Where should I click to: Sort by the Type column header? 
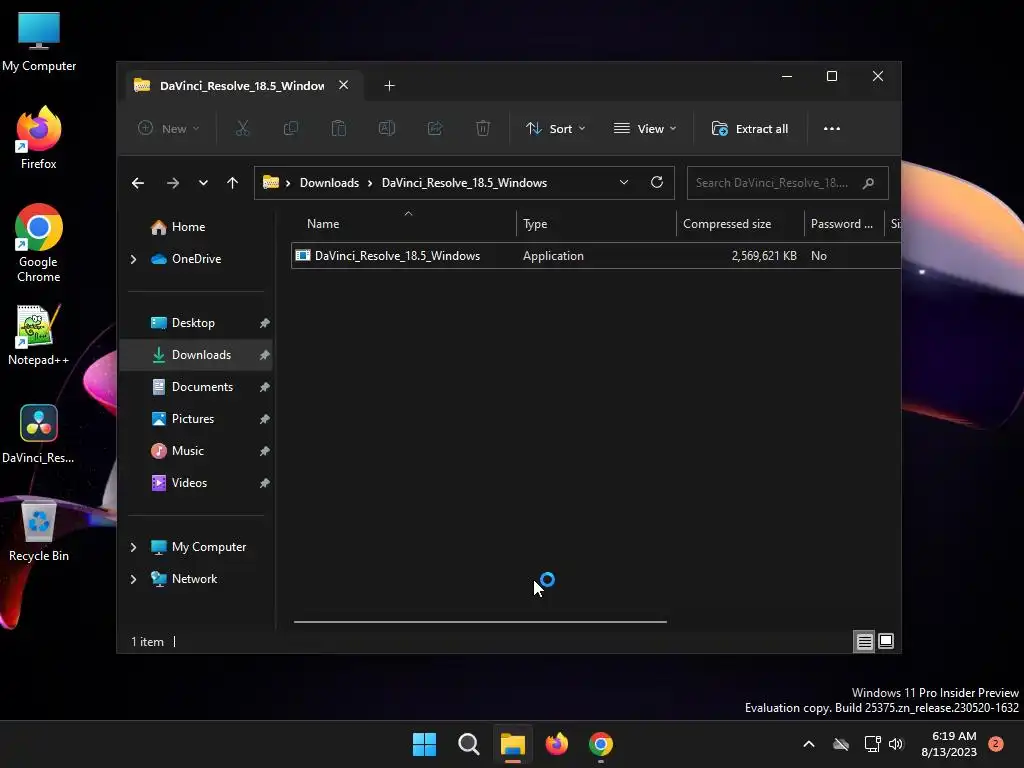click(x=596, y=224)
